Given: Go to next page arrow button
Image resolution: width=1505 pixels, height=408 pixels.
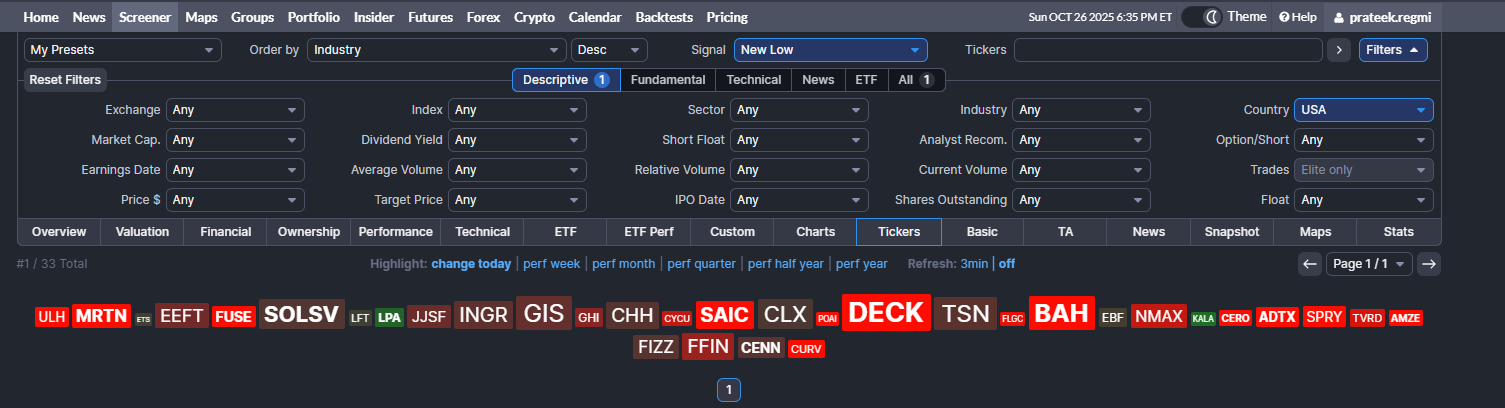Looking at the screenshot, I should pyautogui.click(x=1429, y=264).
